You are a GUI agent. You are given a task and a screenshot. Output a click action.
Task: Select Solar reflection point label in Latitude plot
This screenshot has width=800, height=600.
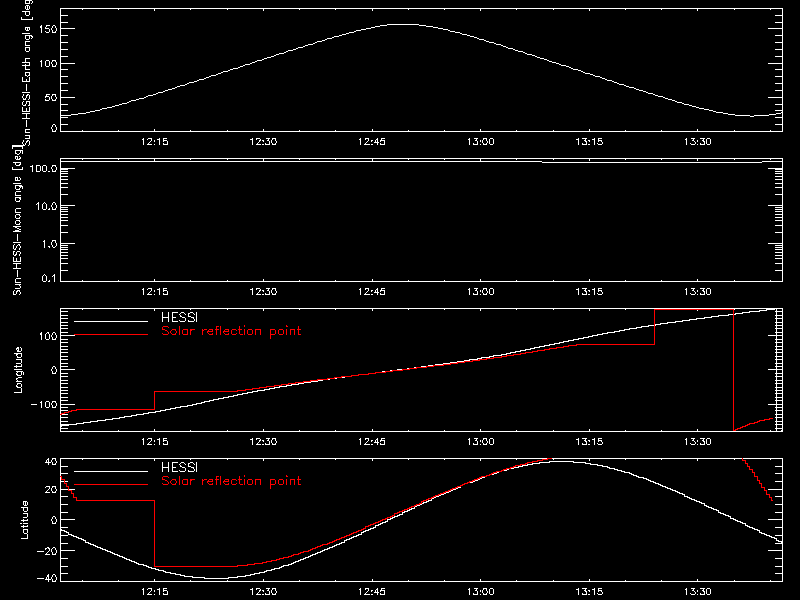coord(231,481)
